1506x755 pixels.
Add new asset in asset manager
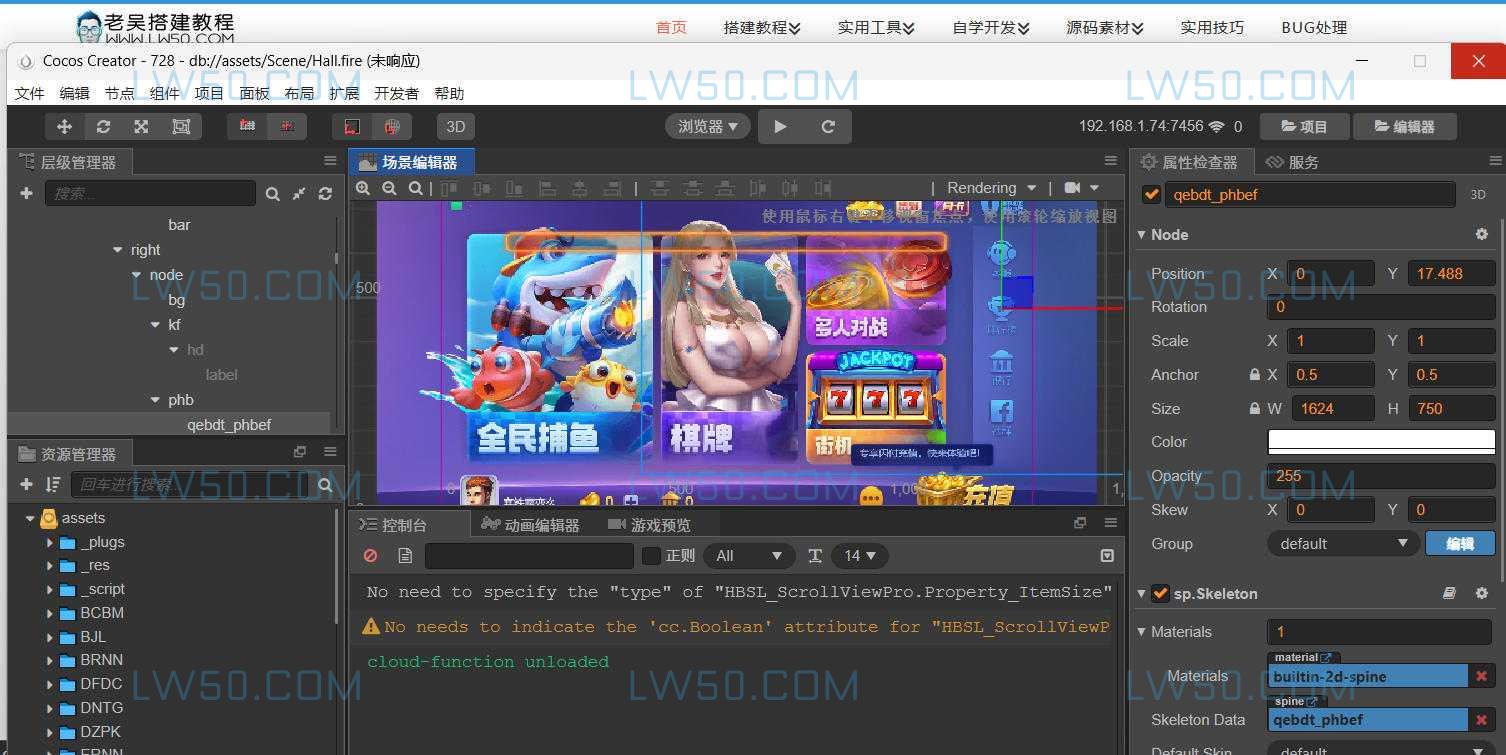[x=26, y=485]
